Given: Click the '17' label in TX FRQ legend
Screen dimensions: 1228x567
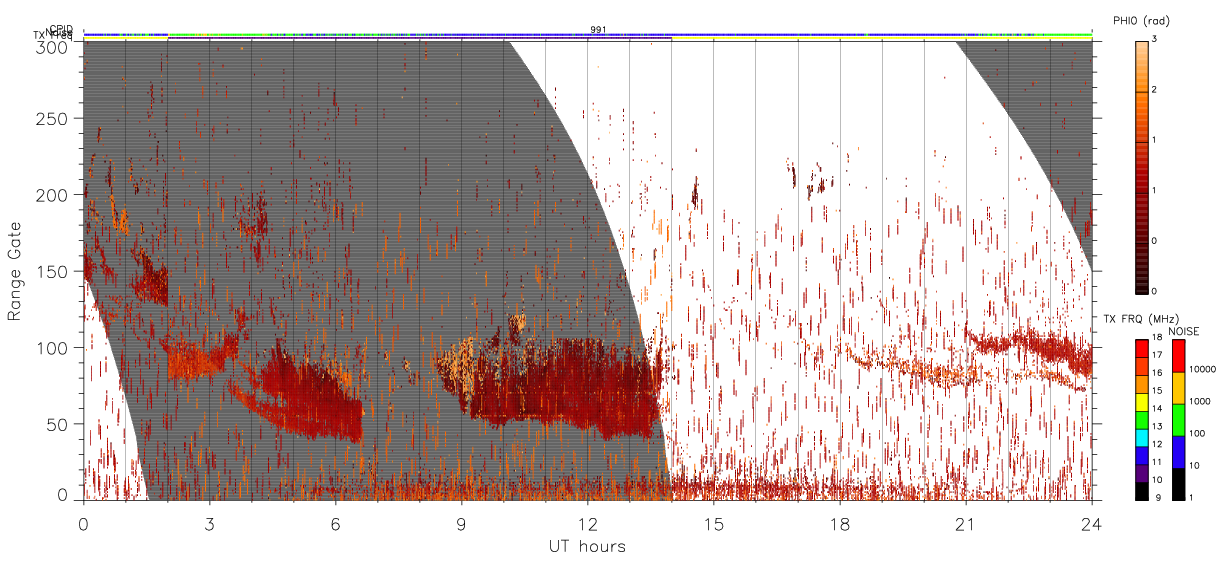Looking at the screenshot, I should pyautogui.click(x=1158, y=355).
